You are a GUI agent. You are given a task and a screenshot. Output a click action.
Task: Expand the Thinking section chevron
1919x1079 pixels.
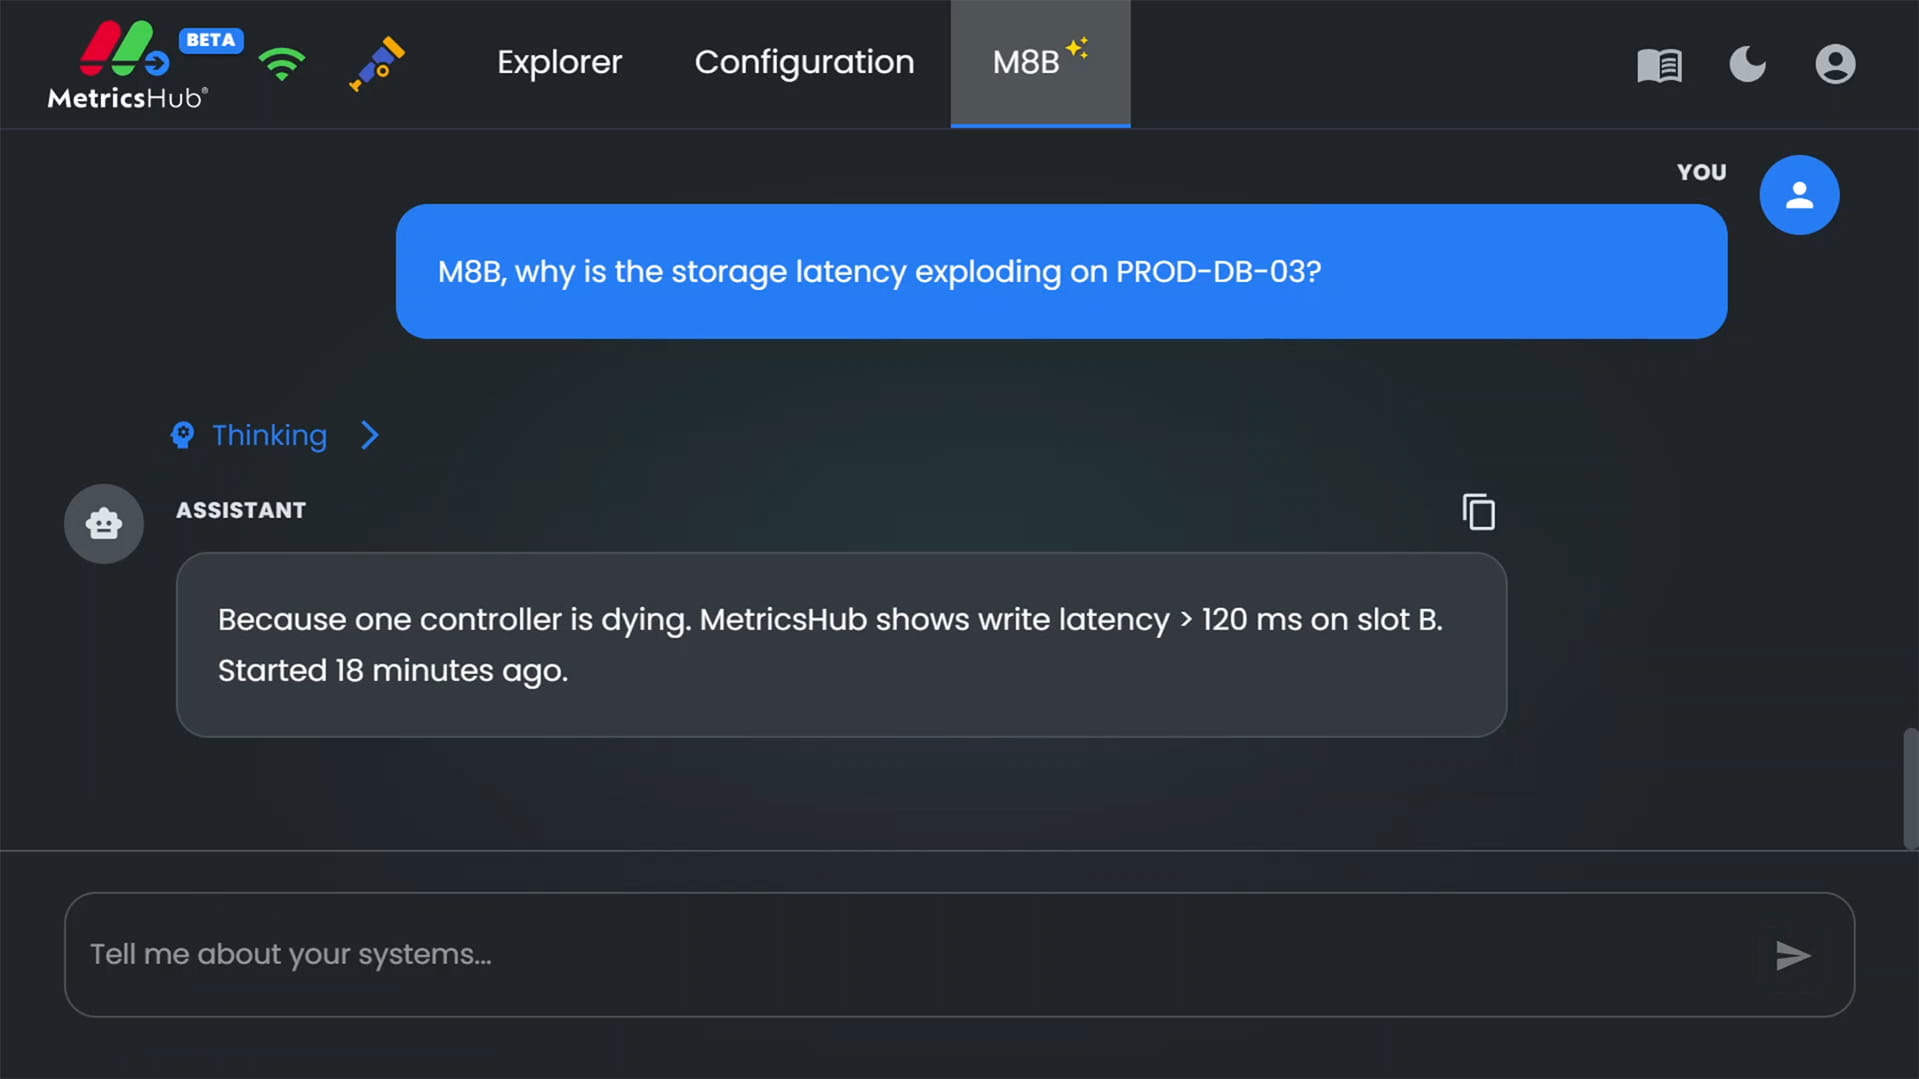pos(369,435)
